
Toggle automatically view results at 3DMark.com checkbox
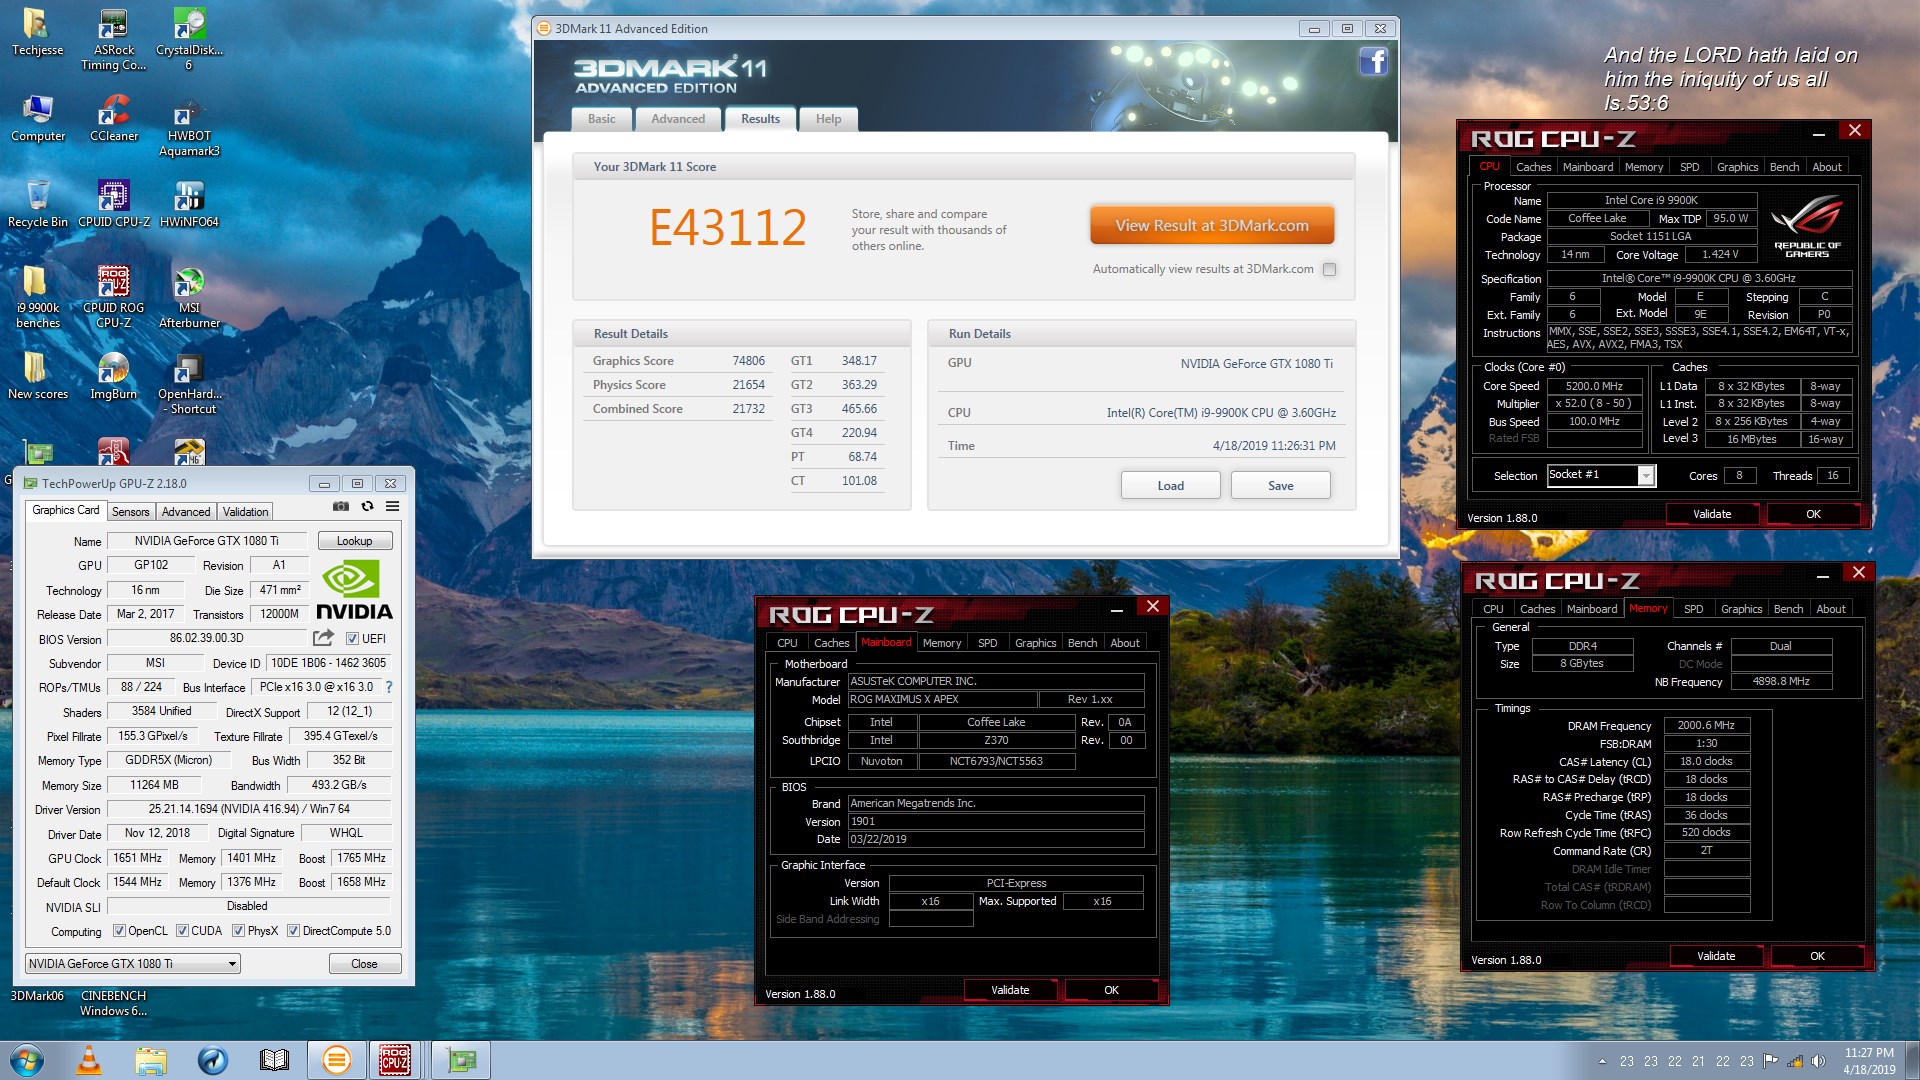tap(1329, 269)
